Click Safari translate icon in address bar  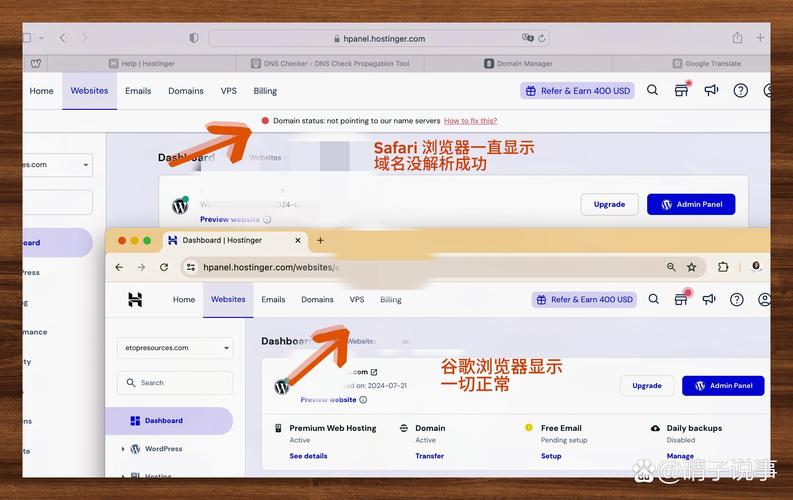527,38
